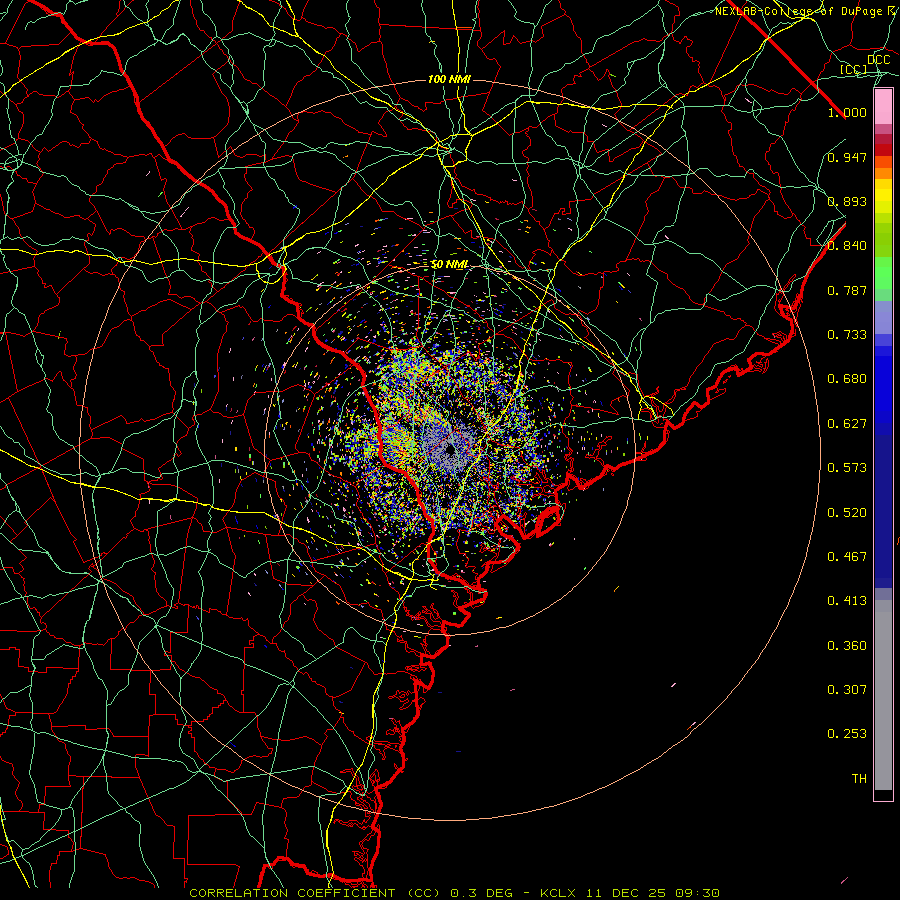Image resolution: width=900 pixels, height=900 pixels.
Task: Click the DCC product label
Action: coord(878,60)
